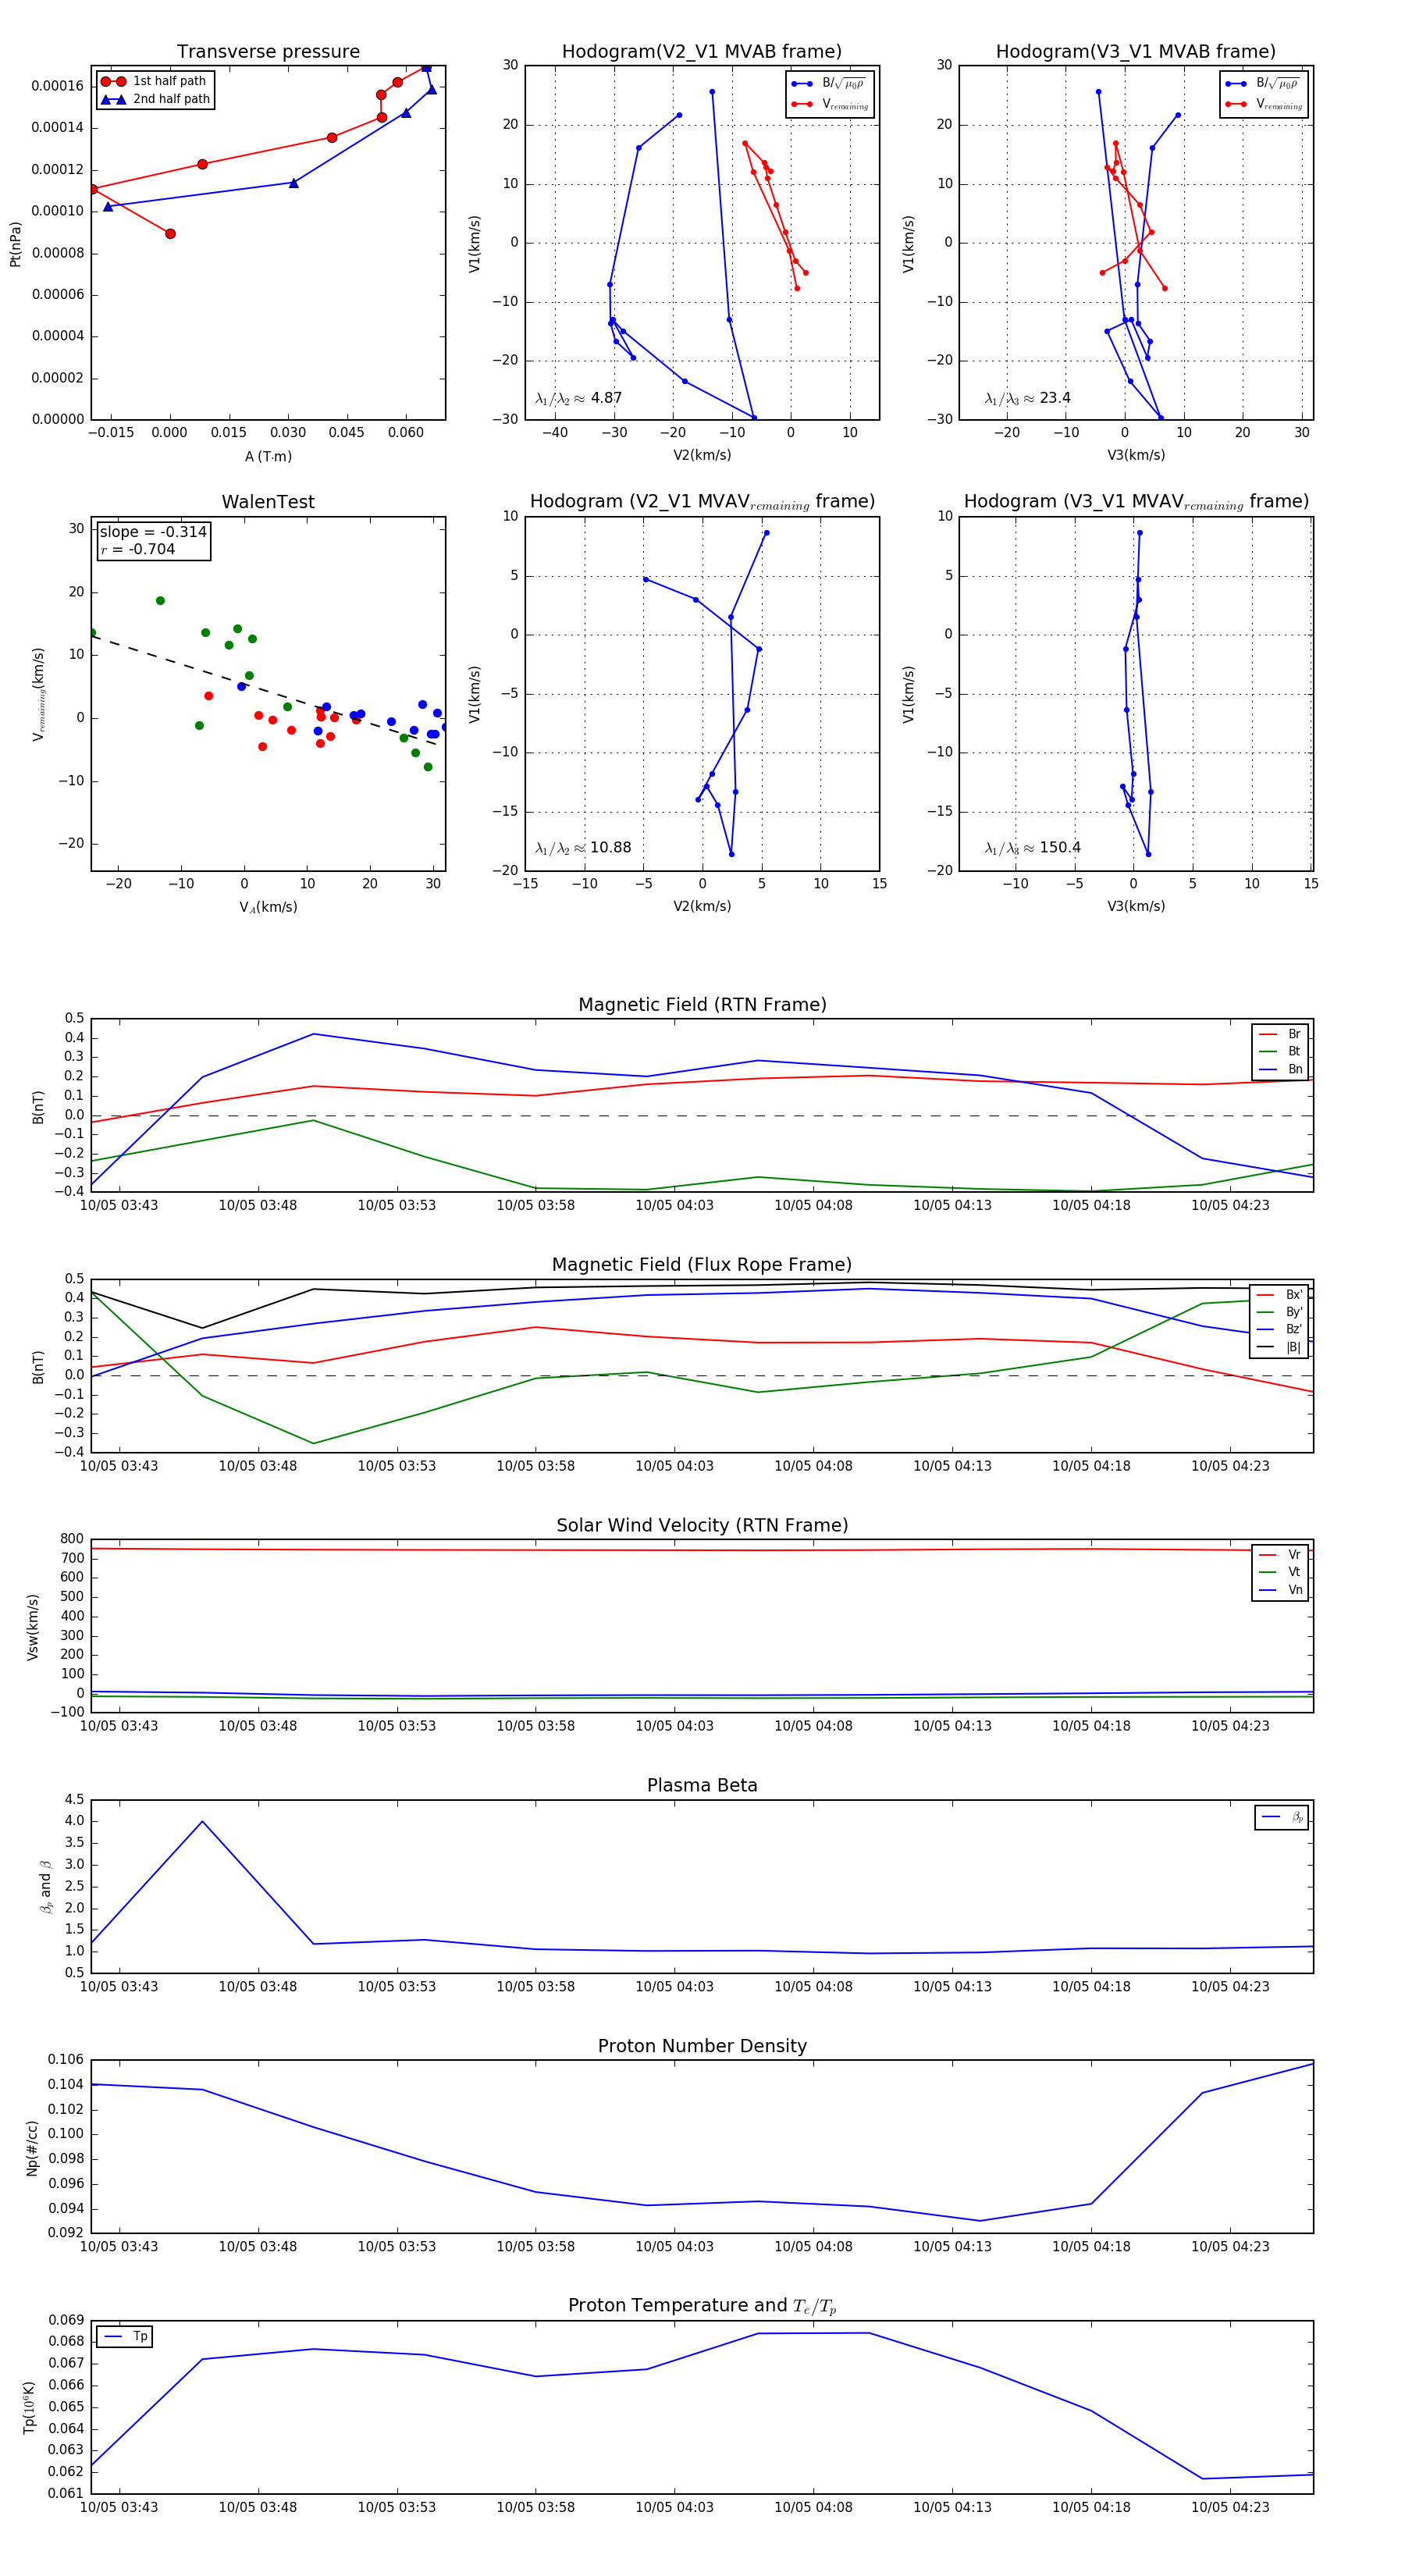Click the 'Tp(10^6K)' y-axis label
1405x2576 pixels.
click(x=30, y=2407)
